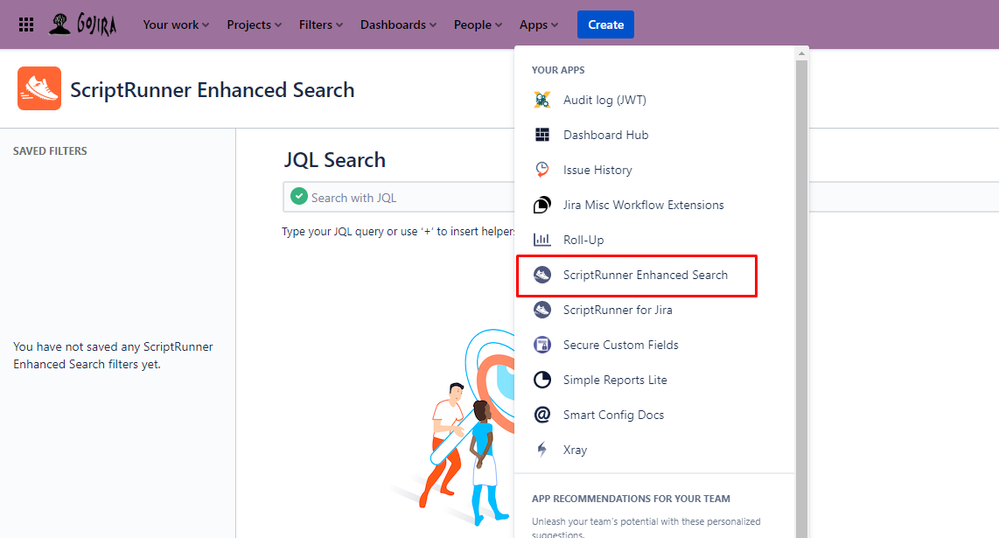
Task: Click 'Type your JQL query' hint text
Action: point(398,231)
